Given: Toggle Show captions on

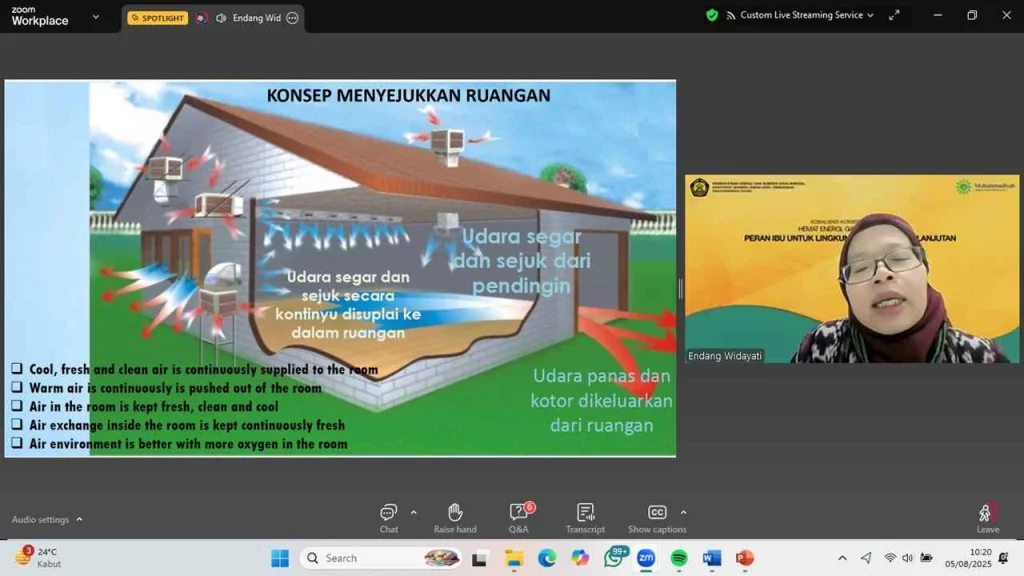Looking at the screenshot, I should click(x=657, y=515).
